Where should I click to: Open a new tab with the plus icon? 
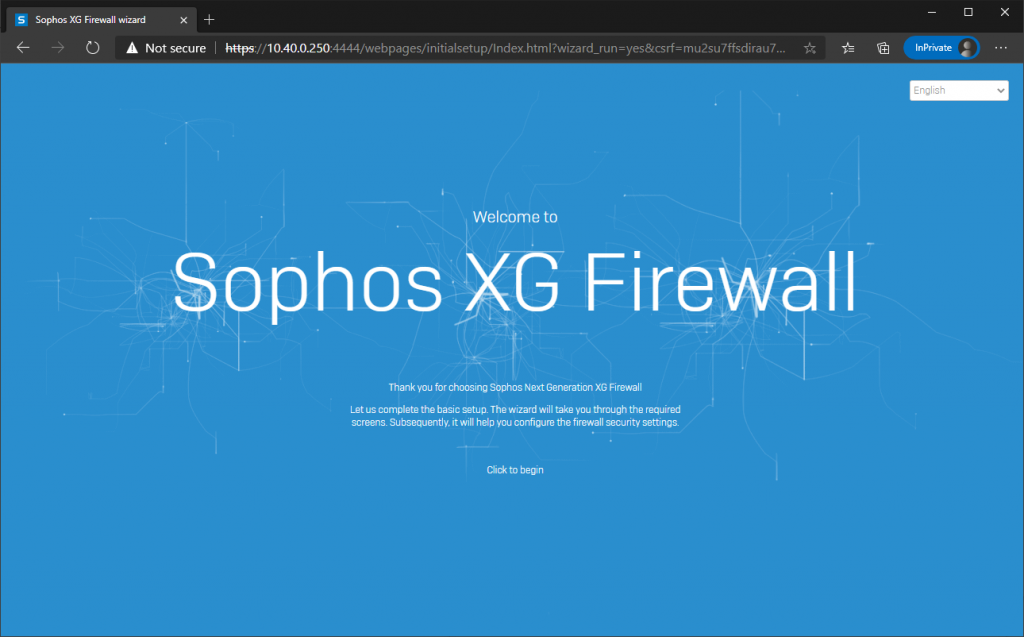coord(209,20)
